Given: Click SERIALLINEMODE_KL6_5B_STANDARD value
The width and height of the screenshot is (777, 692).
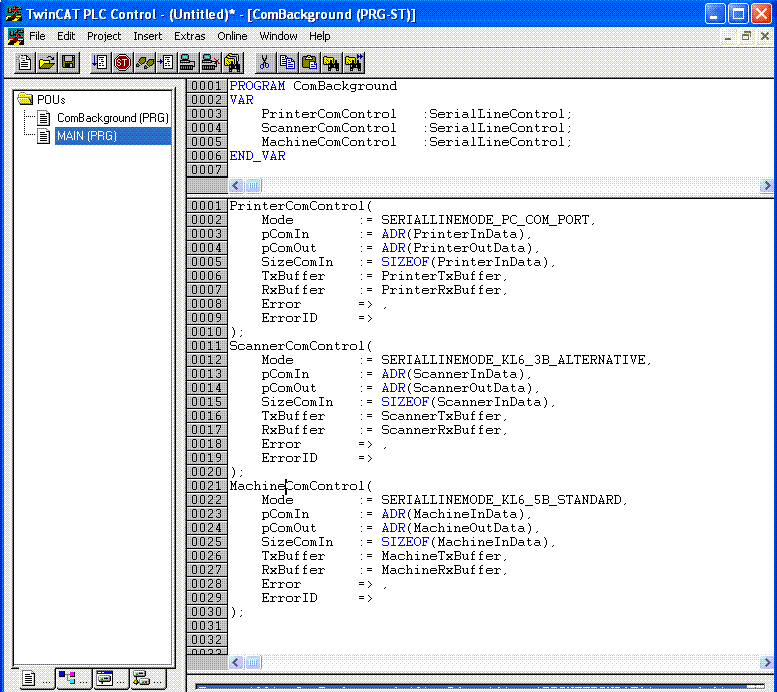Looking at the screenshot, I should tap(501, 500).
